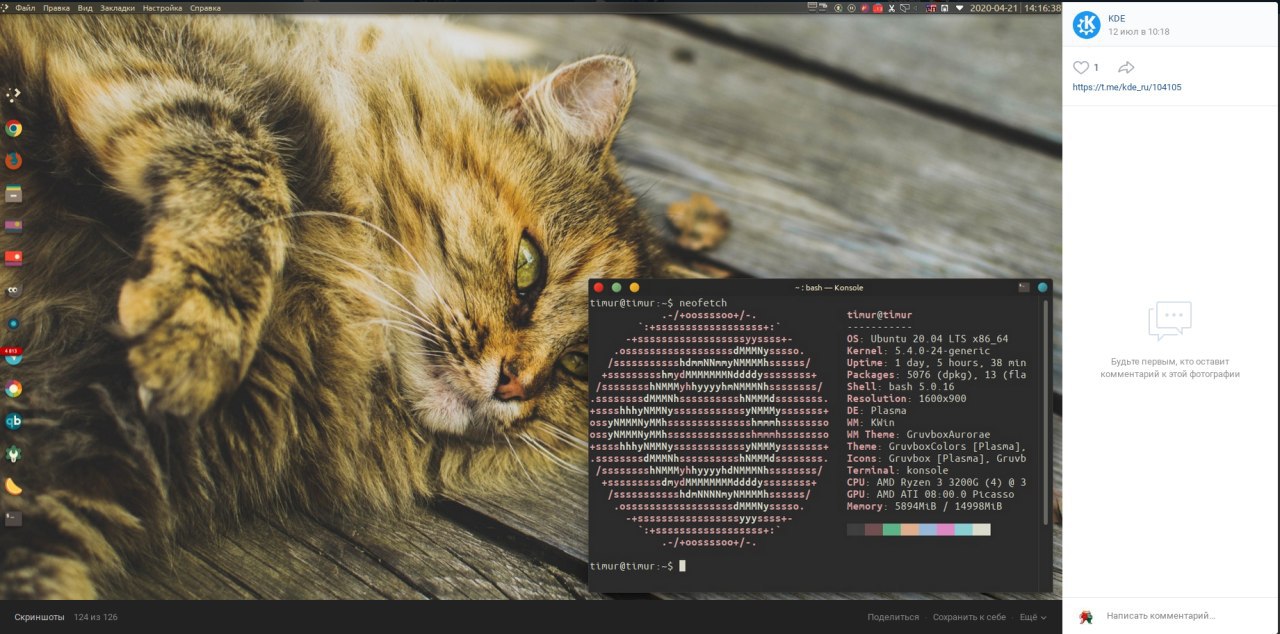The height and width of the screenshot is (634, 1280).
Task: Open the Настройка menu
Action: pyautogui.click(x=162, y=8)
